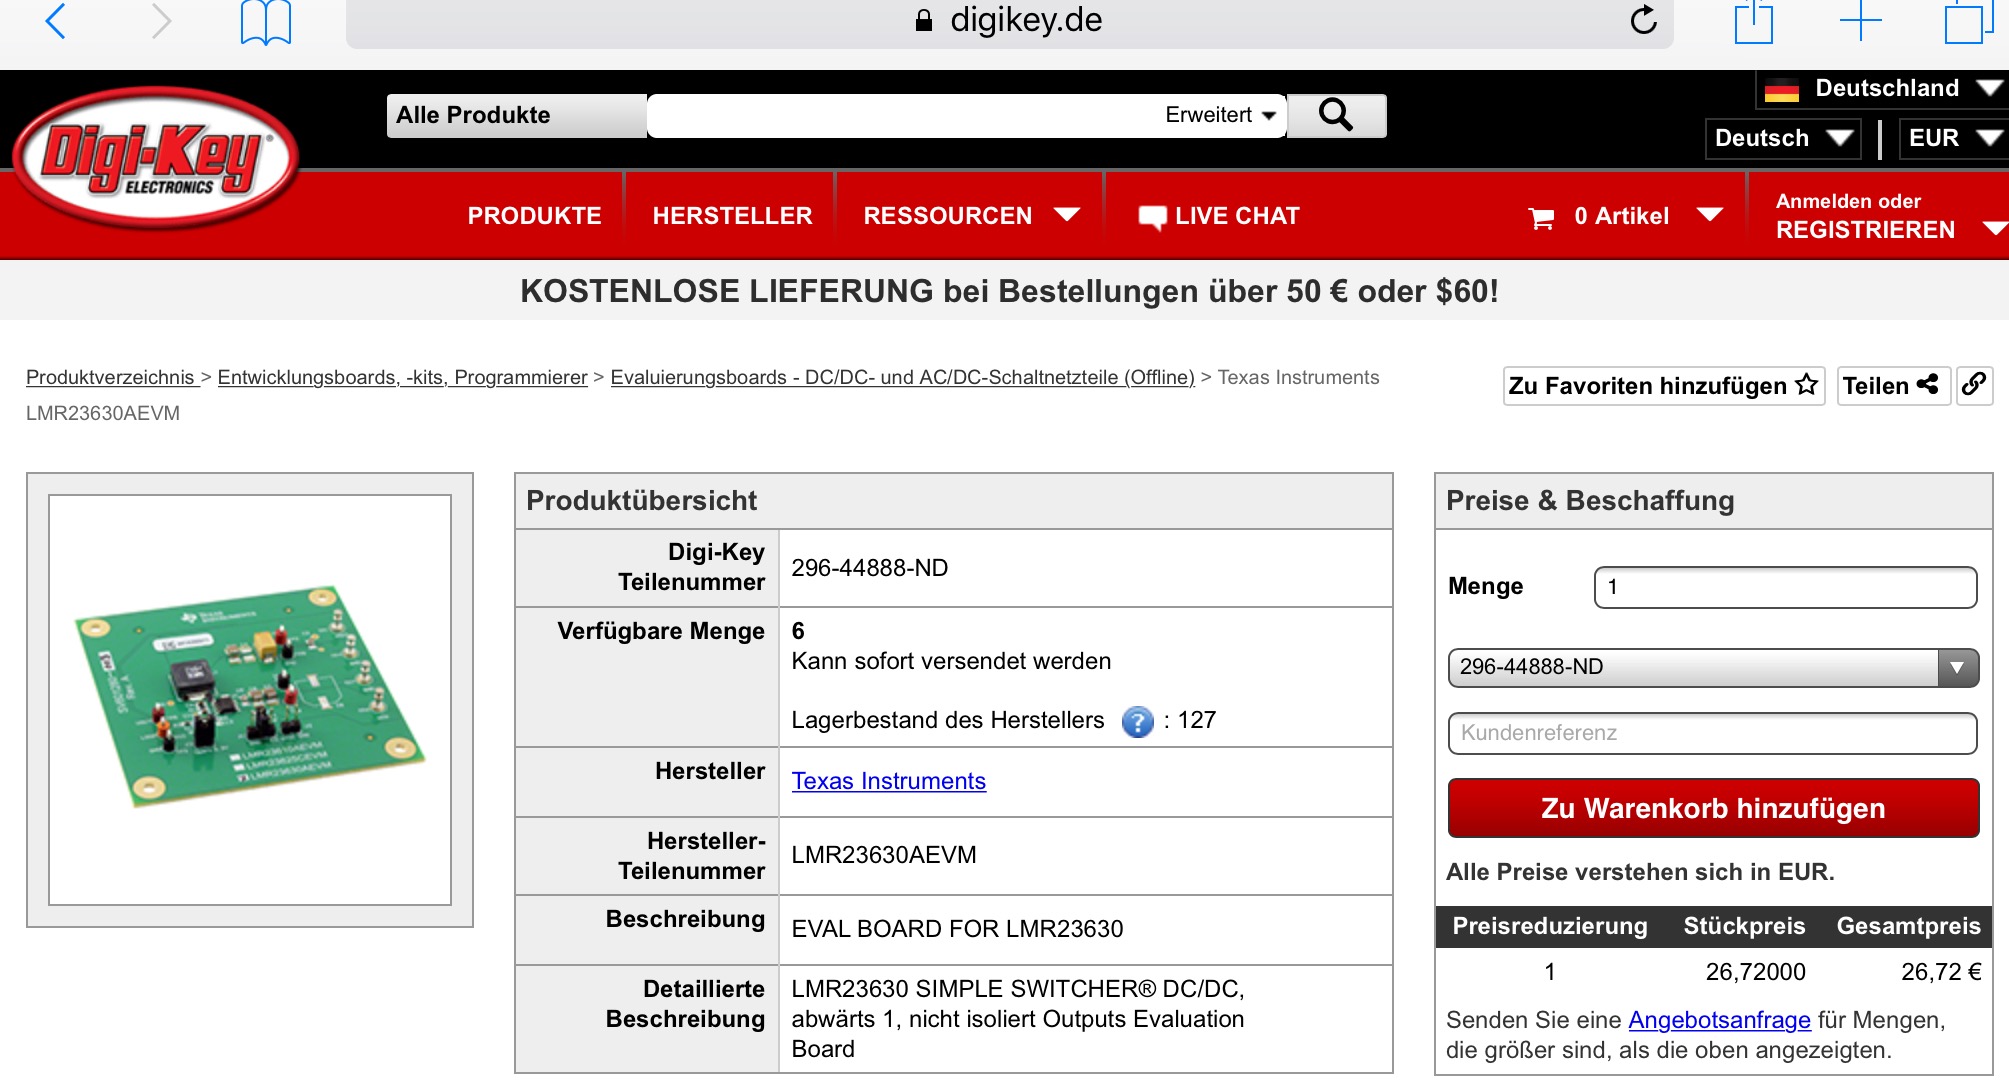This screenshot has width=2009, height=1085.
Task: Open Safari share sheet icon
Action: pyautogui.click(x=1753, y=22)
